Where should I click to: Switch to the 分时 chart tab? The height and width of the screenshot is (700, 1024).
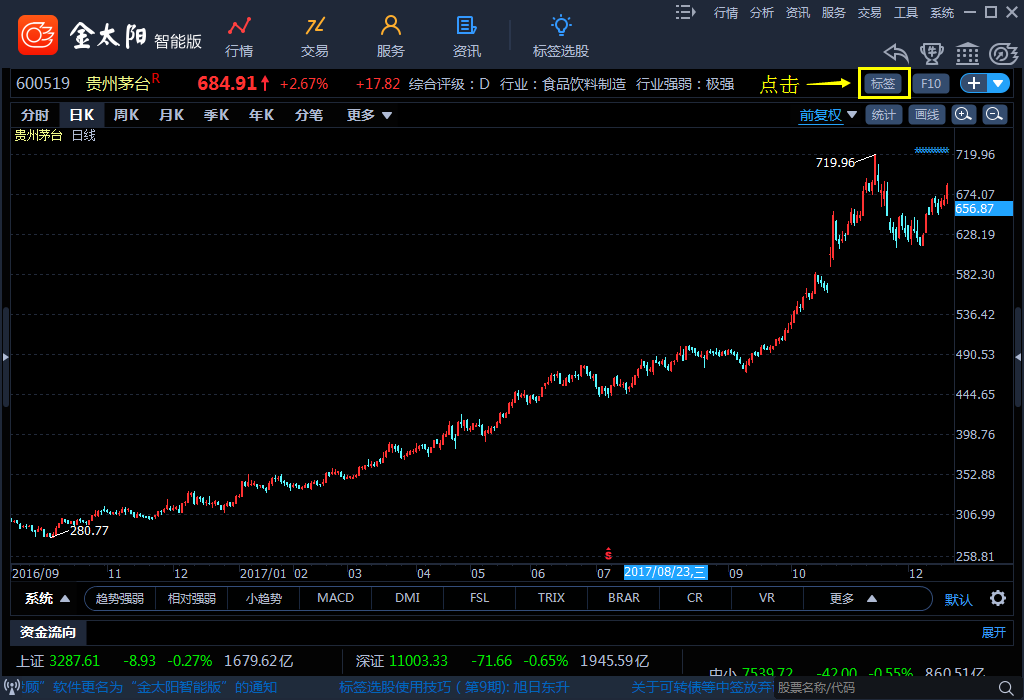click(35, 115)
